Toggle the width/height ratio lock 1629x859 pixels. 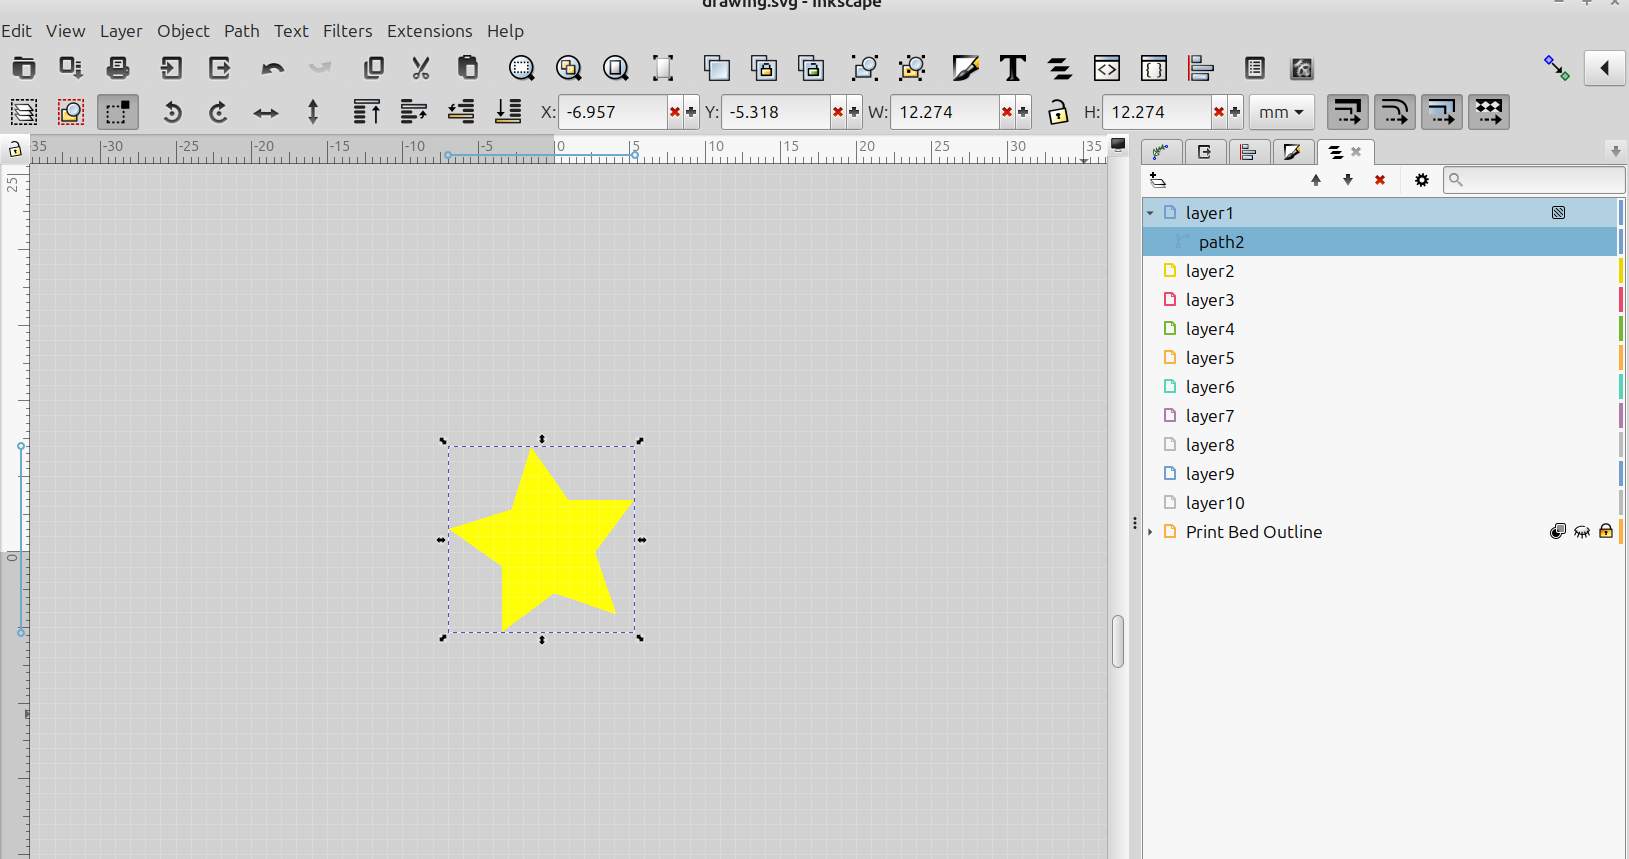pyautogui.click(x=1058, y=112)
